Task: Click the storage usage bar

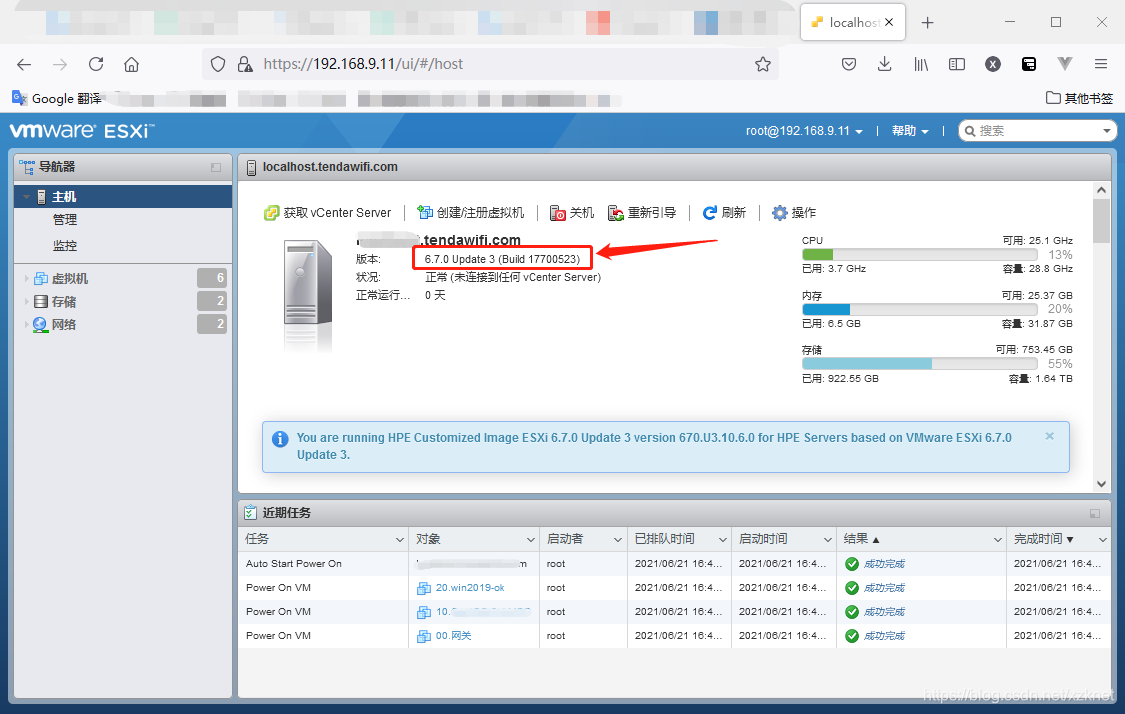Action: [x=919, y=364]
